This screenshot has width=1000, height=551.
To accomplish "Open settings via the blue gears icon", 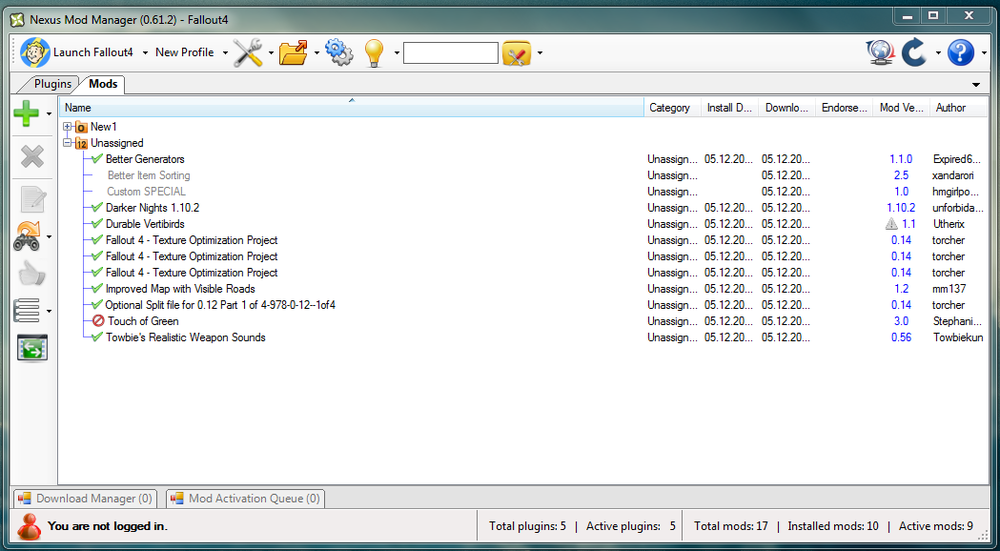I will click(x=340, y=53).
